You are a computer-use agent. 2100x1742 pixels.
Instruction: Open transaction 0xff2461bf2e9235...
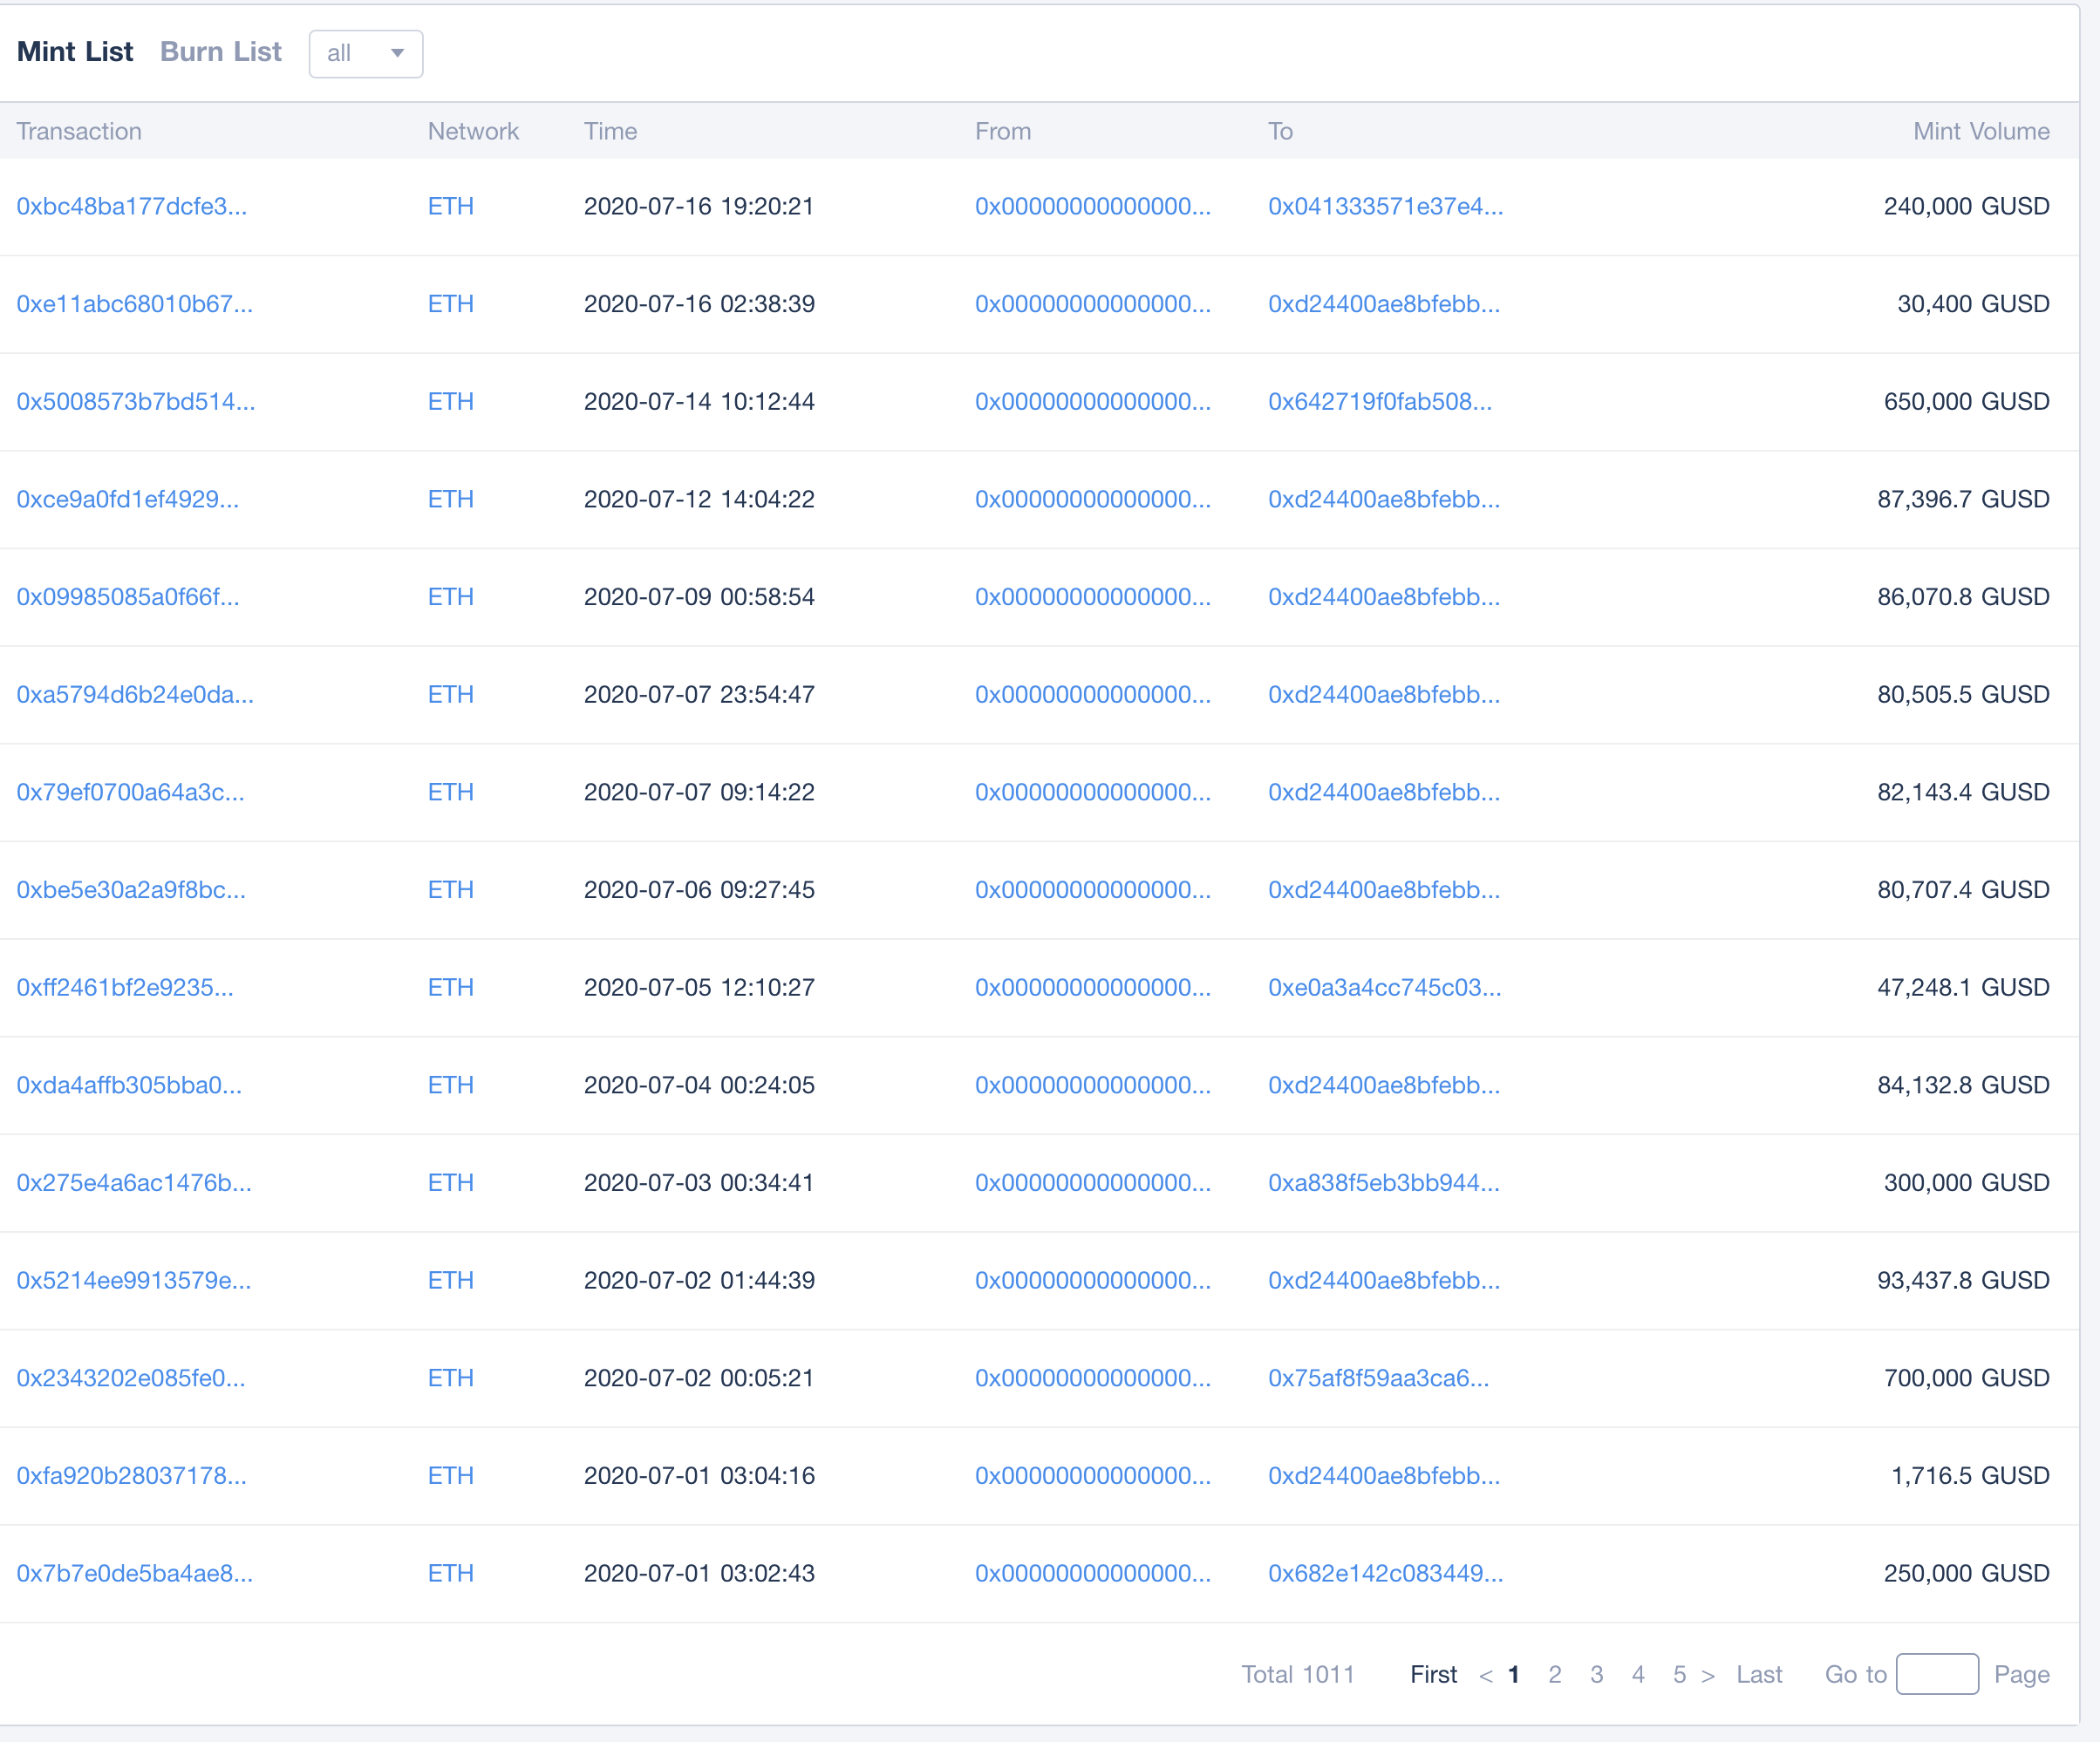point(125,988)
